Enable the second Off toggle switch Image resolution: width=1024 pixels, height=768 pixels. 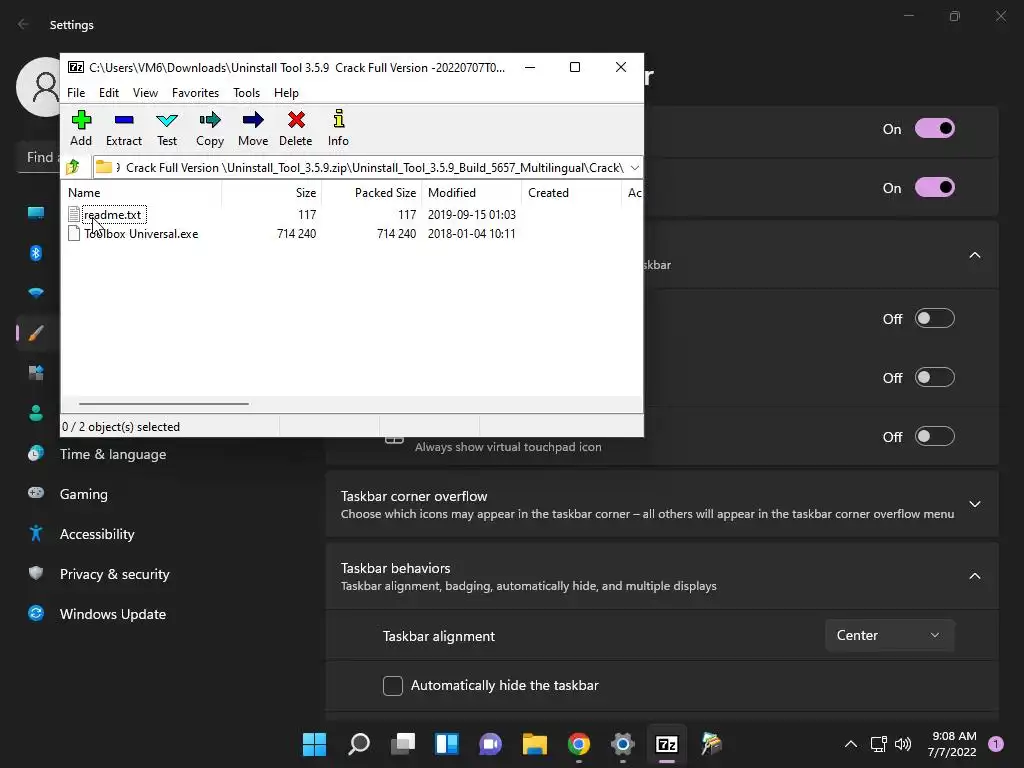(x=935, y=377)
